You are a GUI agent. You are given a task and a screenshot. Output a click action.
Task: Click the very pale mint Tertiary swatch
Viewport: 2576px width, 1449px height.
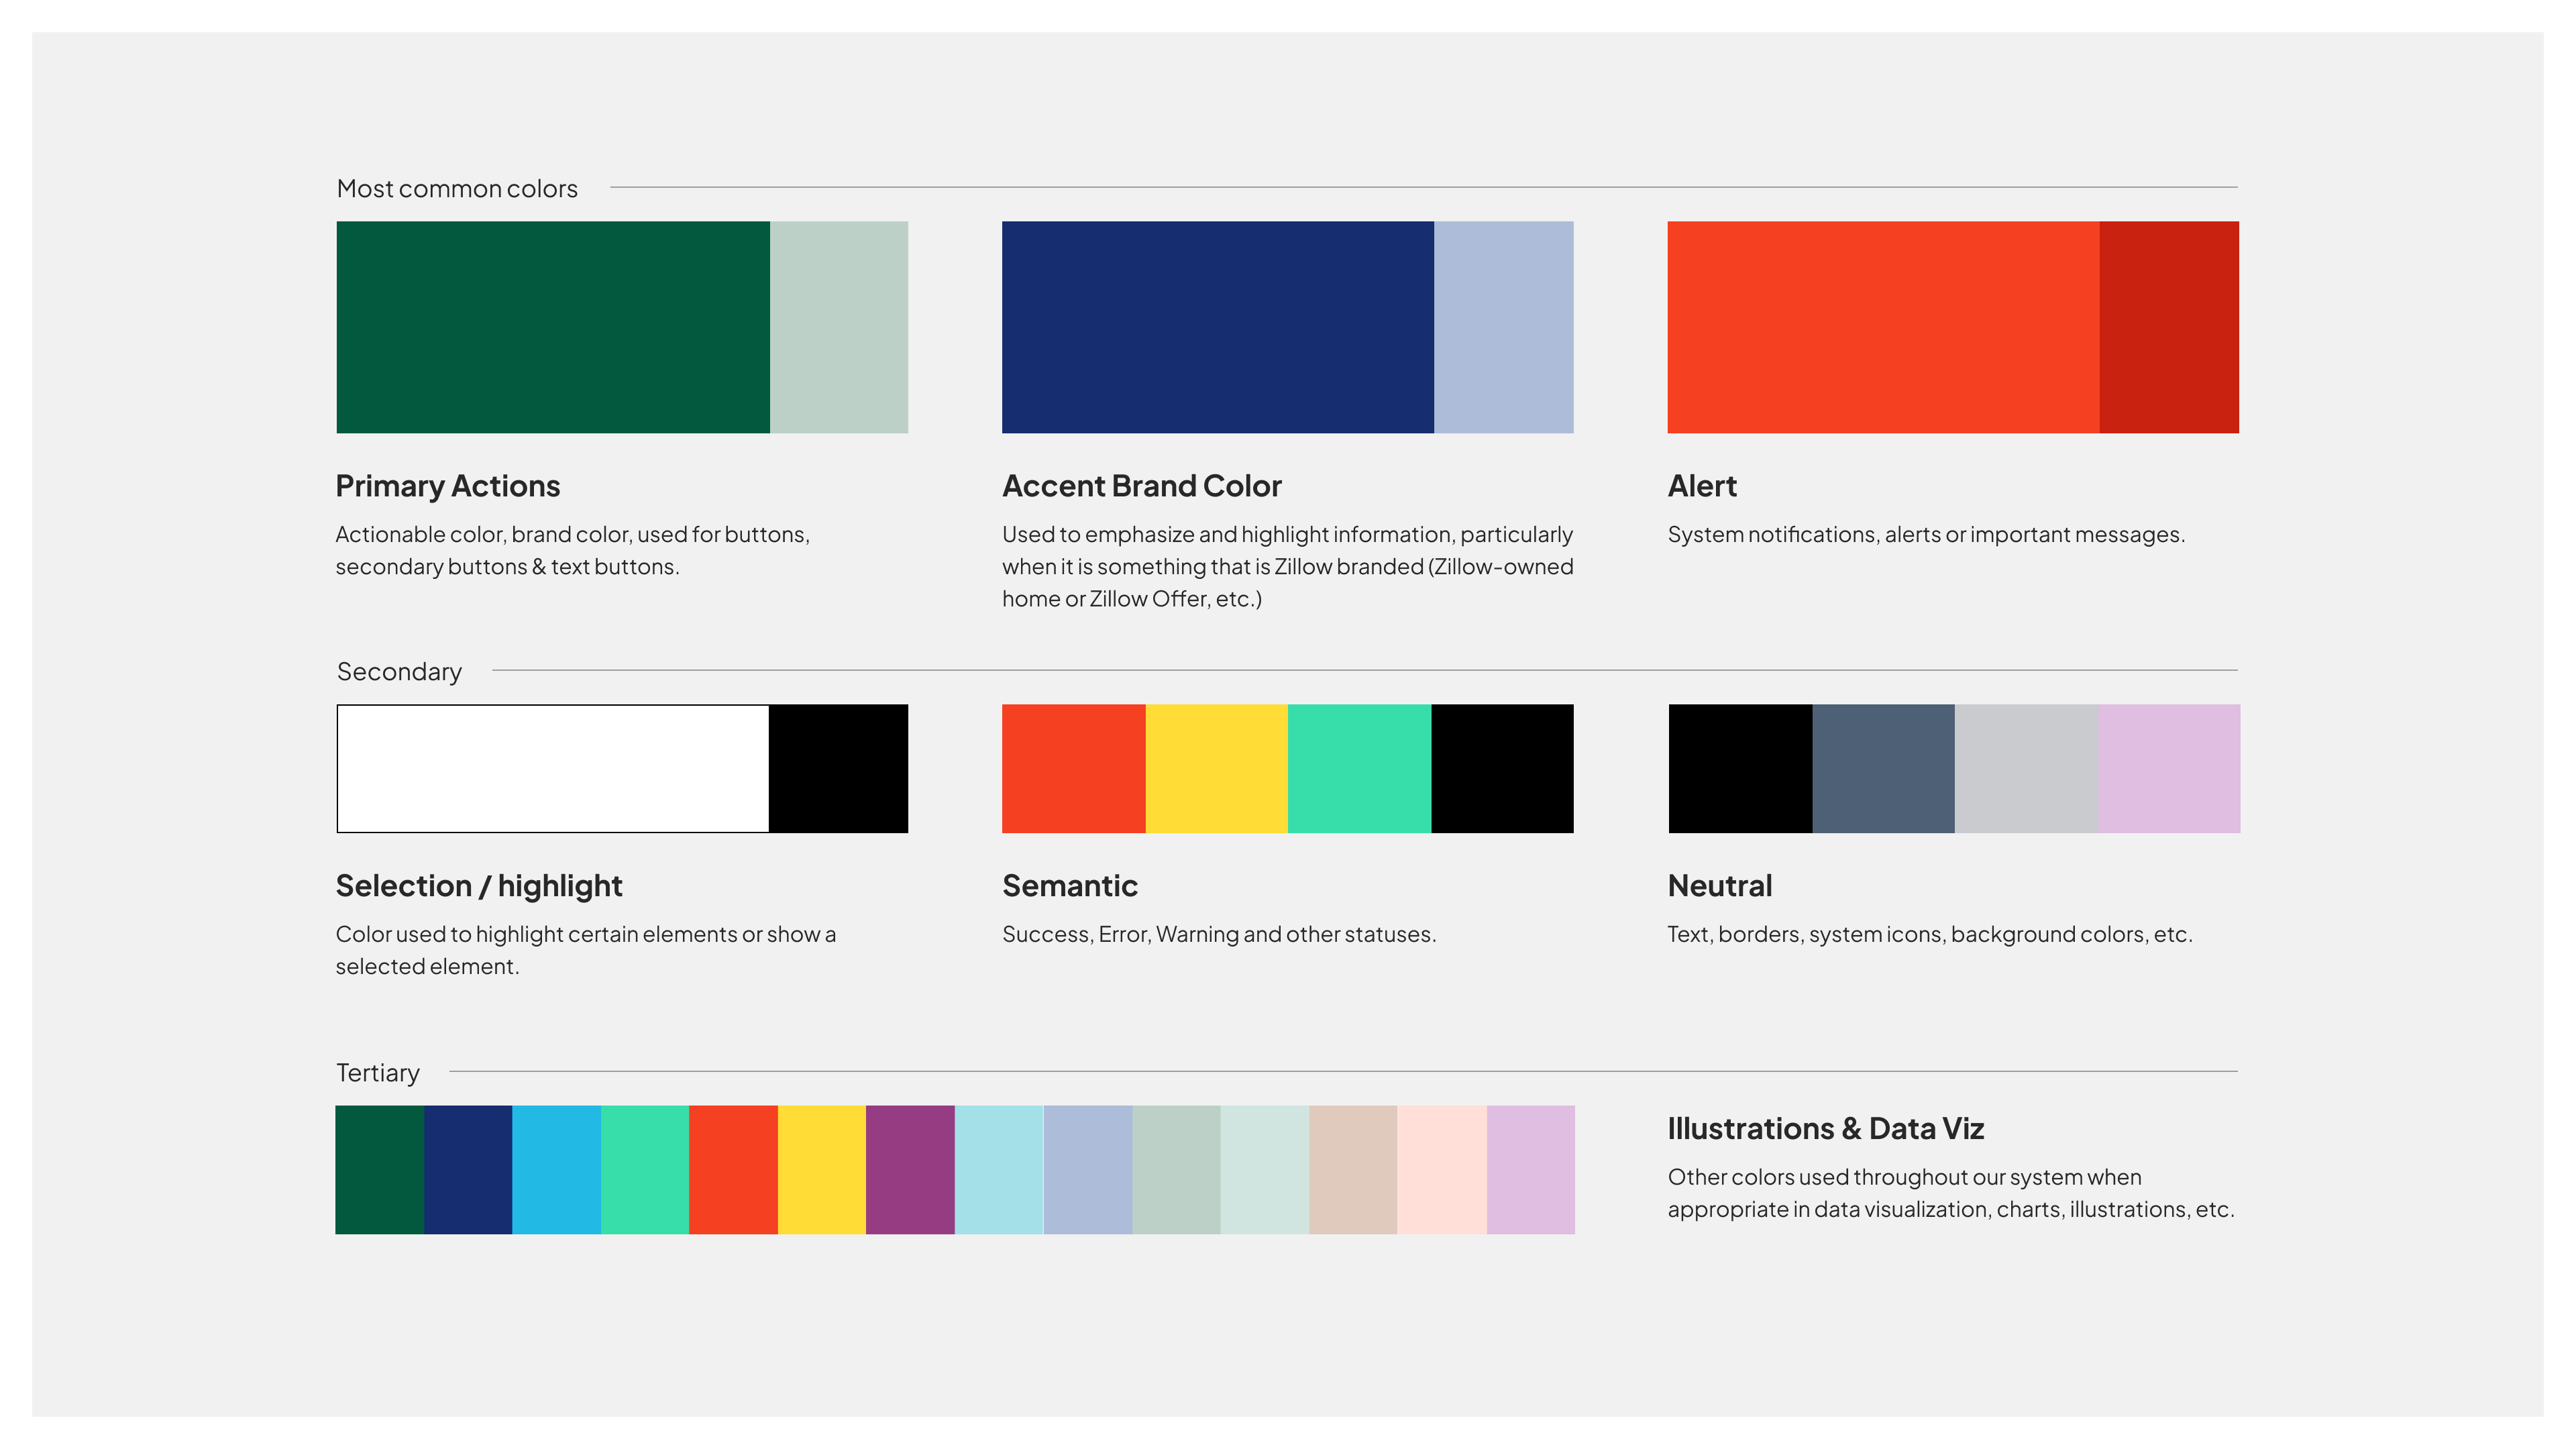point(1265,1169)
